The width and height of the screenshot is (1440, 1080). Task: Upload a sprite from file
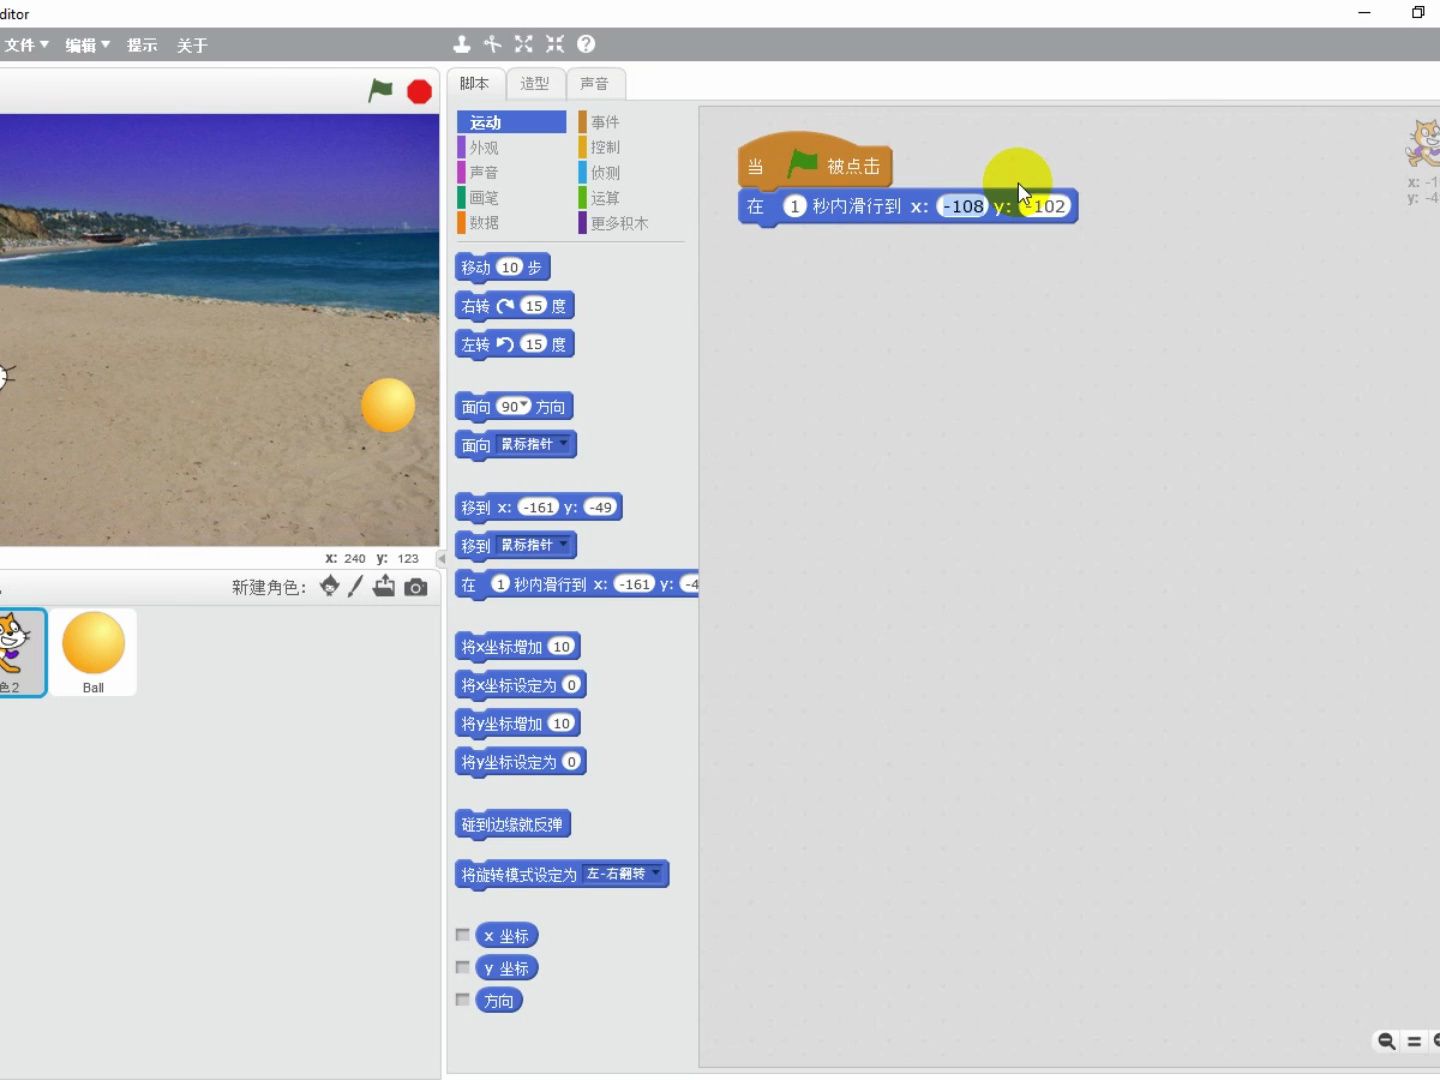click(x=384, y=587)
